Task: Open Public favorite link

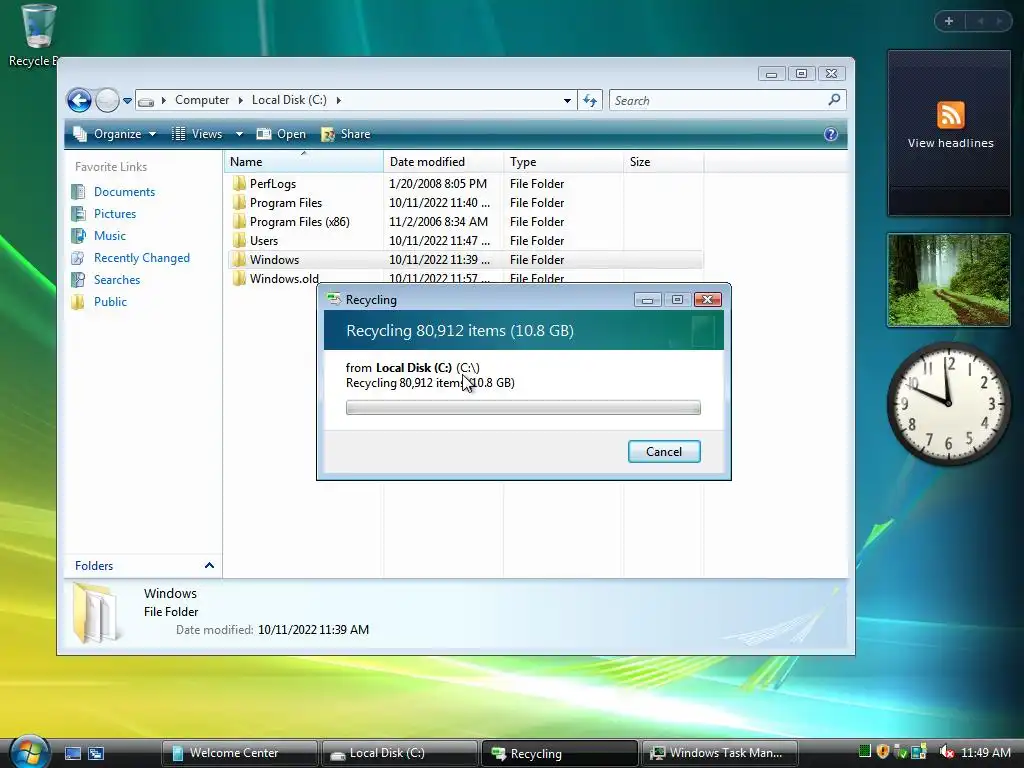Action: (x=110, y=302)
